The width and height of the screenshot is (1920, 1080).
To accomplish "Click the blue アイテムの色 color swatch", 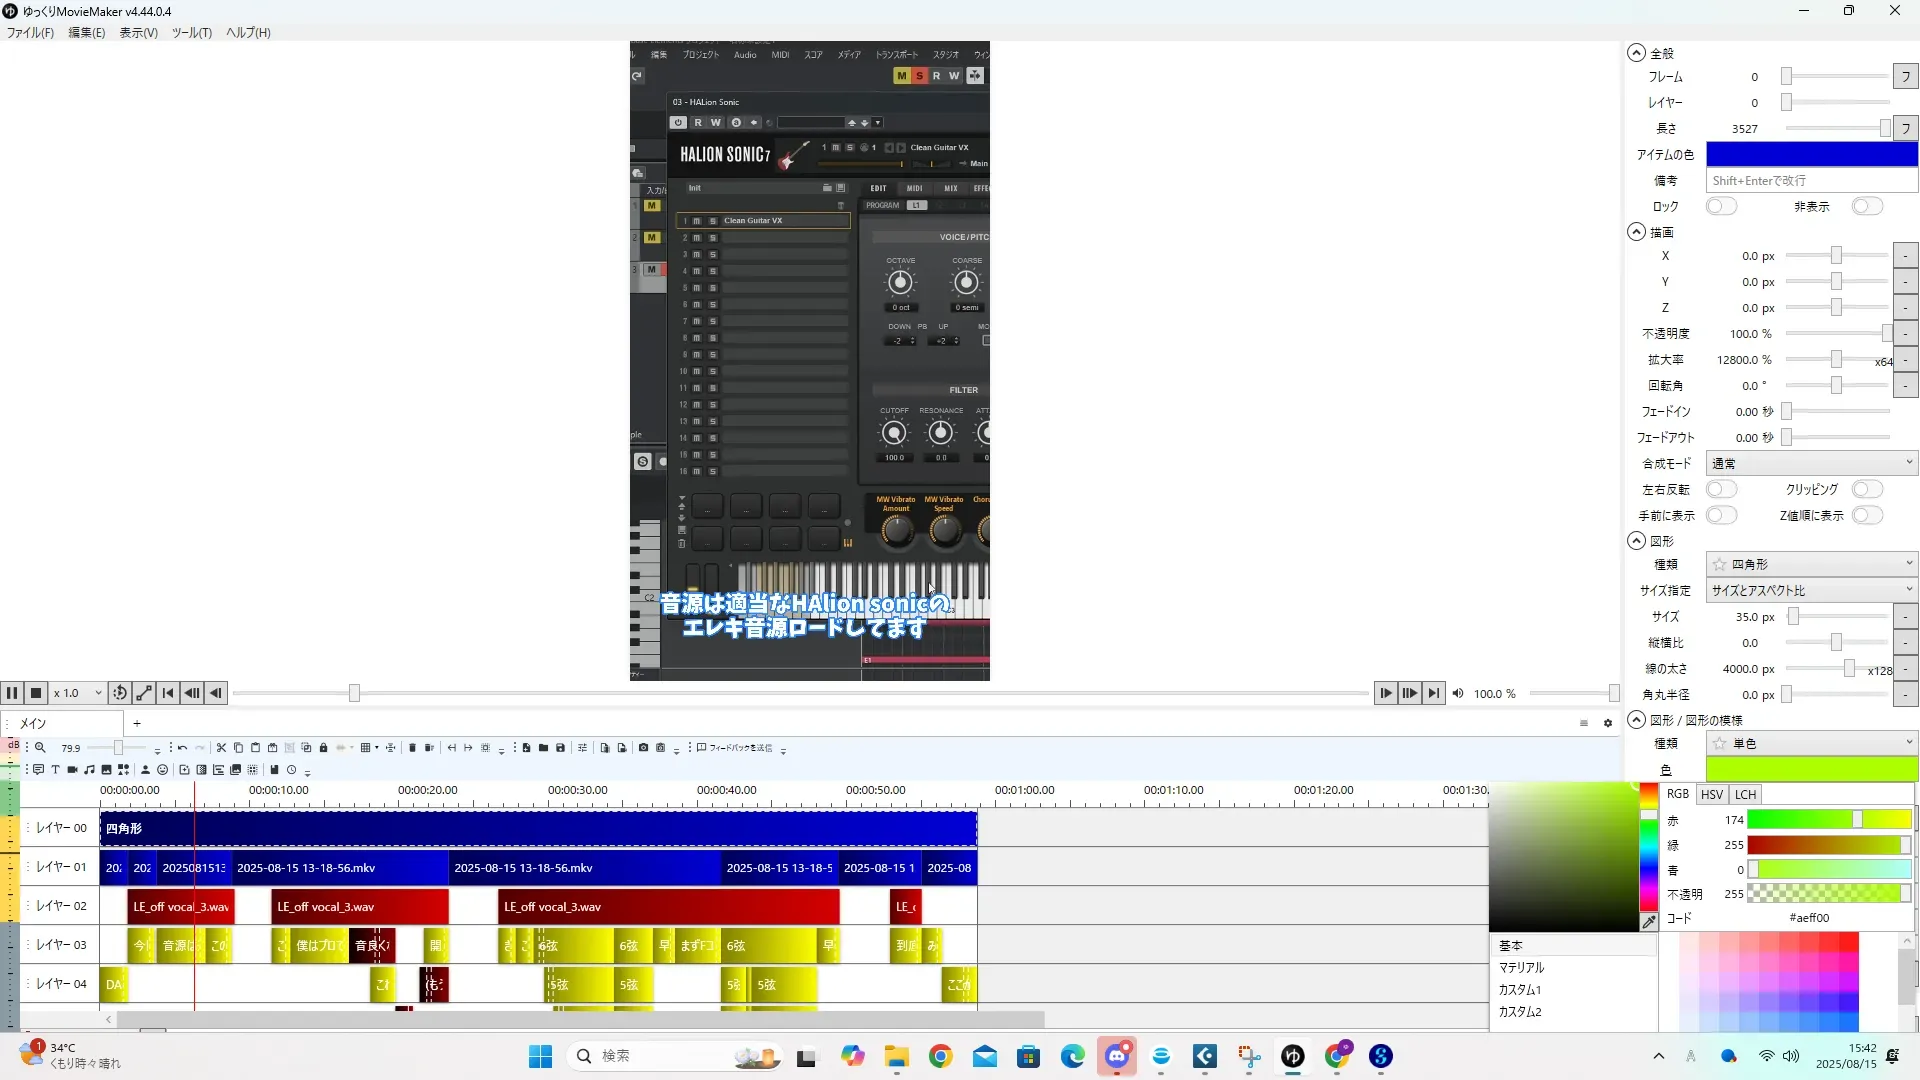I will (1811, 154).
